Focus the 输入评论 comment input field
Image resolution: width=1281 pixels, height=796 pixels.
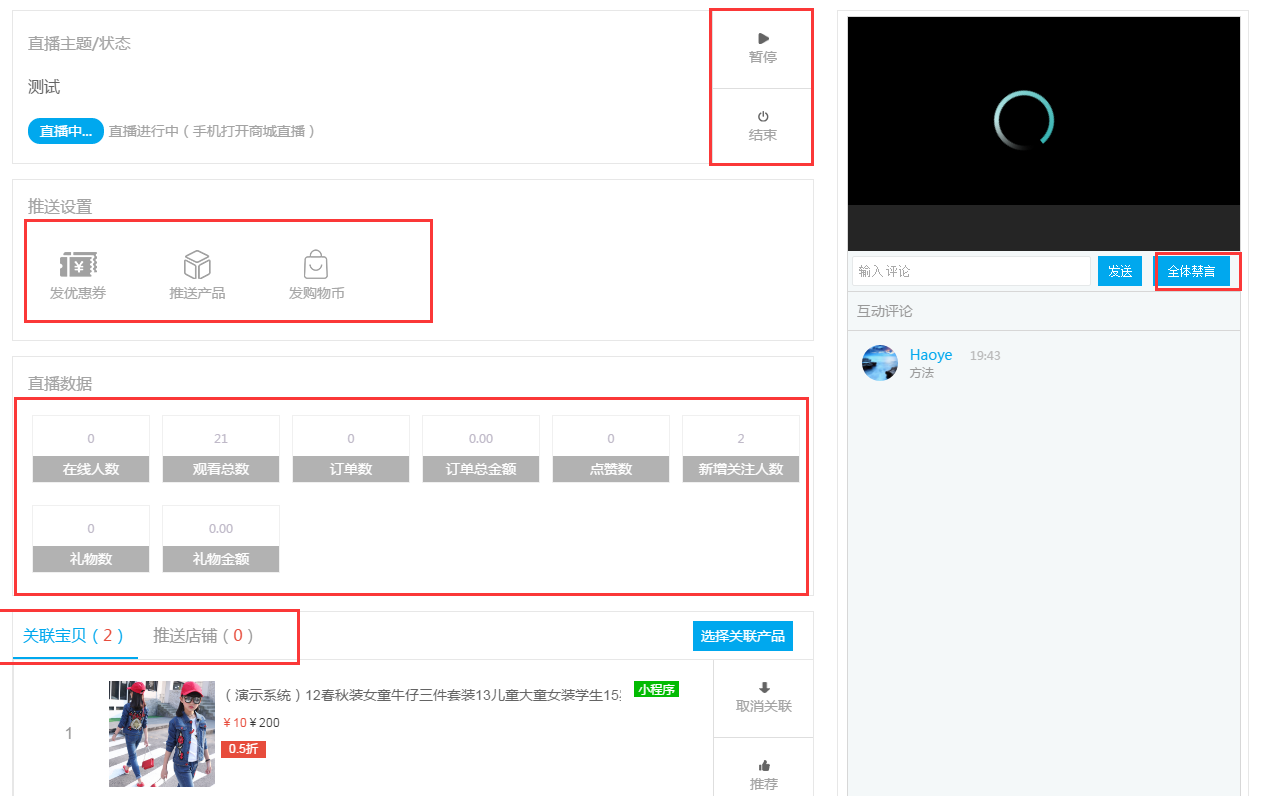point(971,271)
